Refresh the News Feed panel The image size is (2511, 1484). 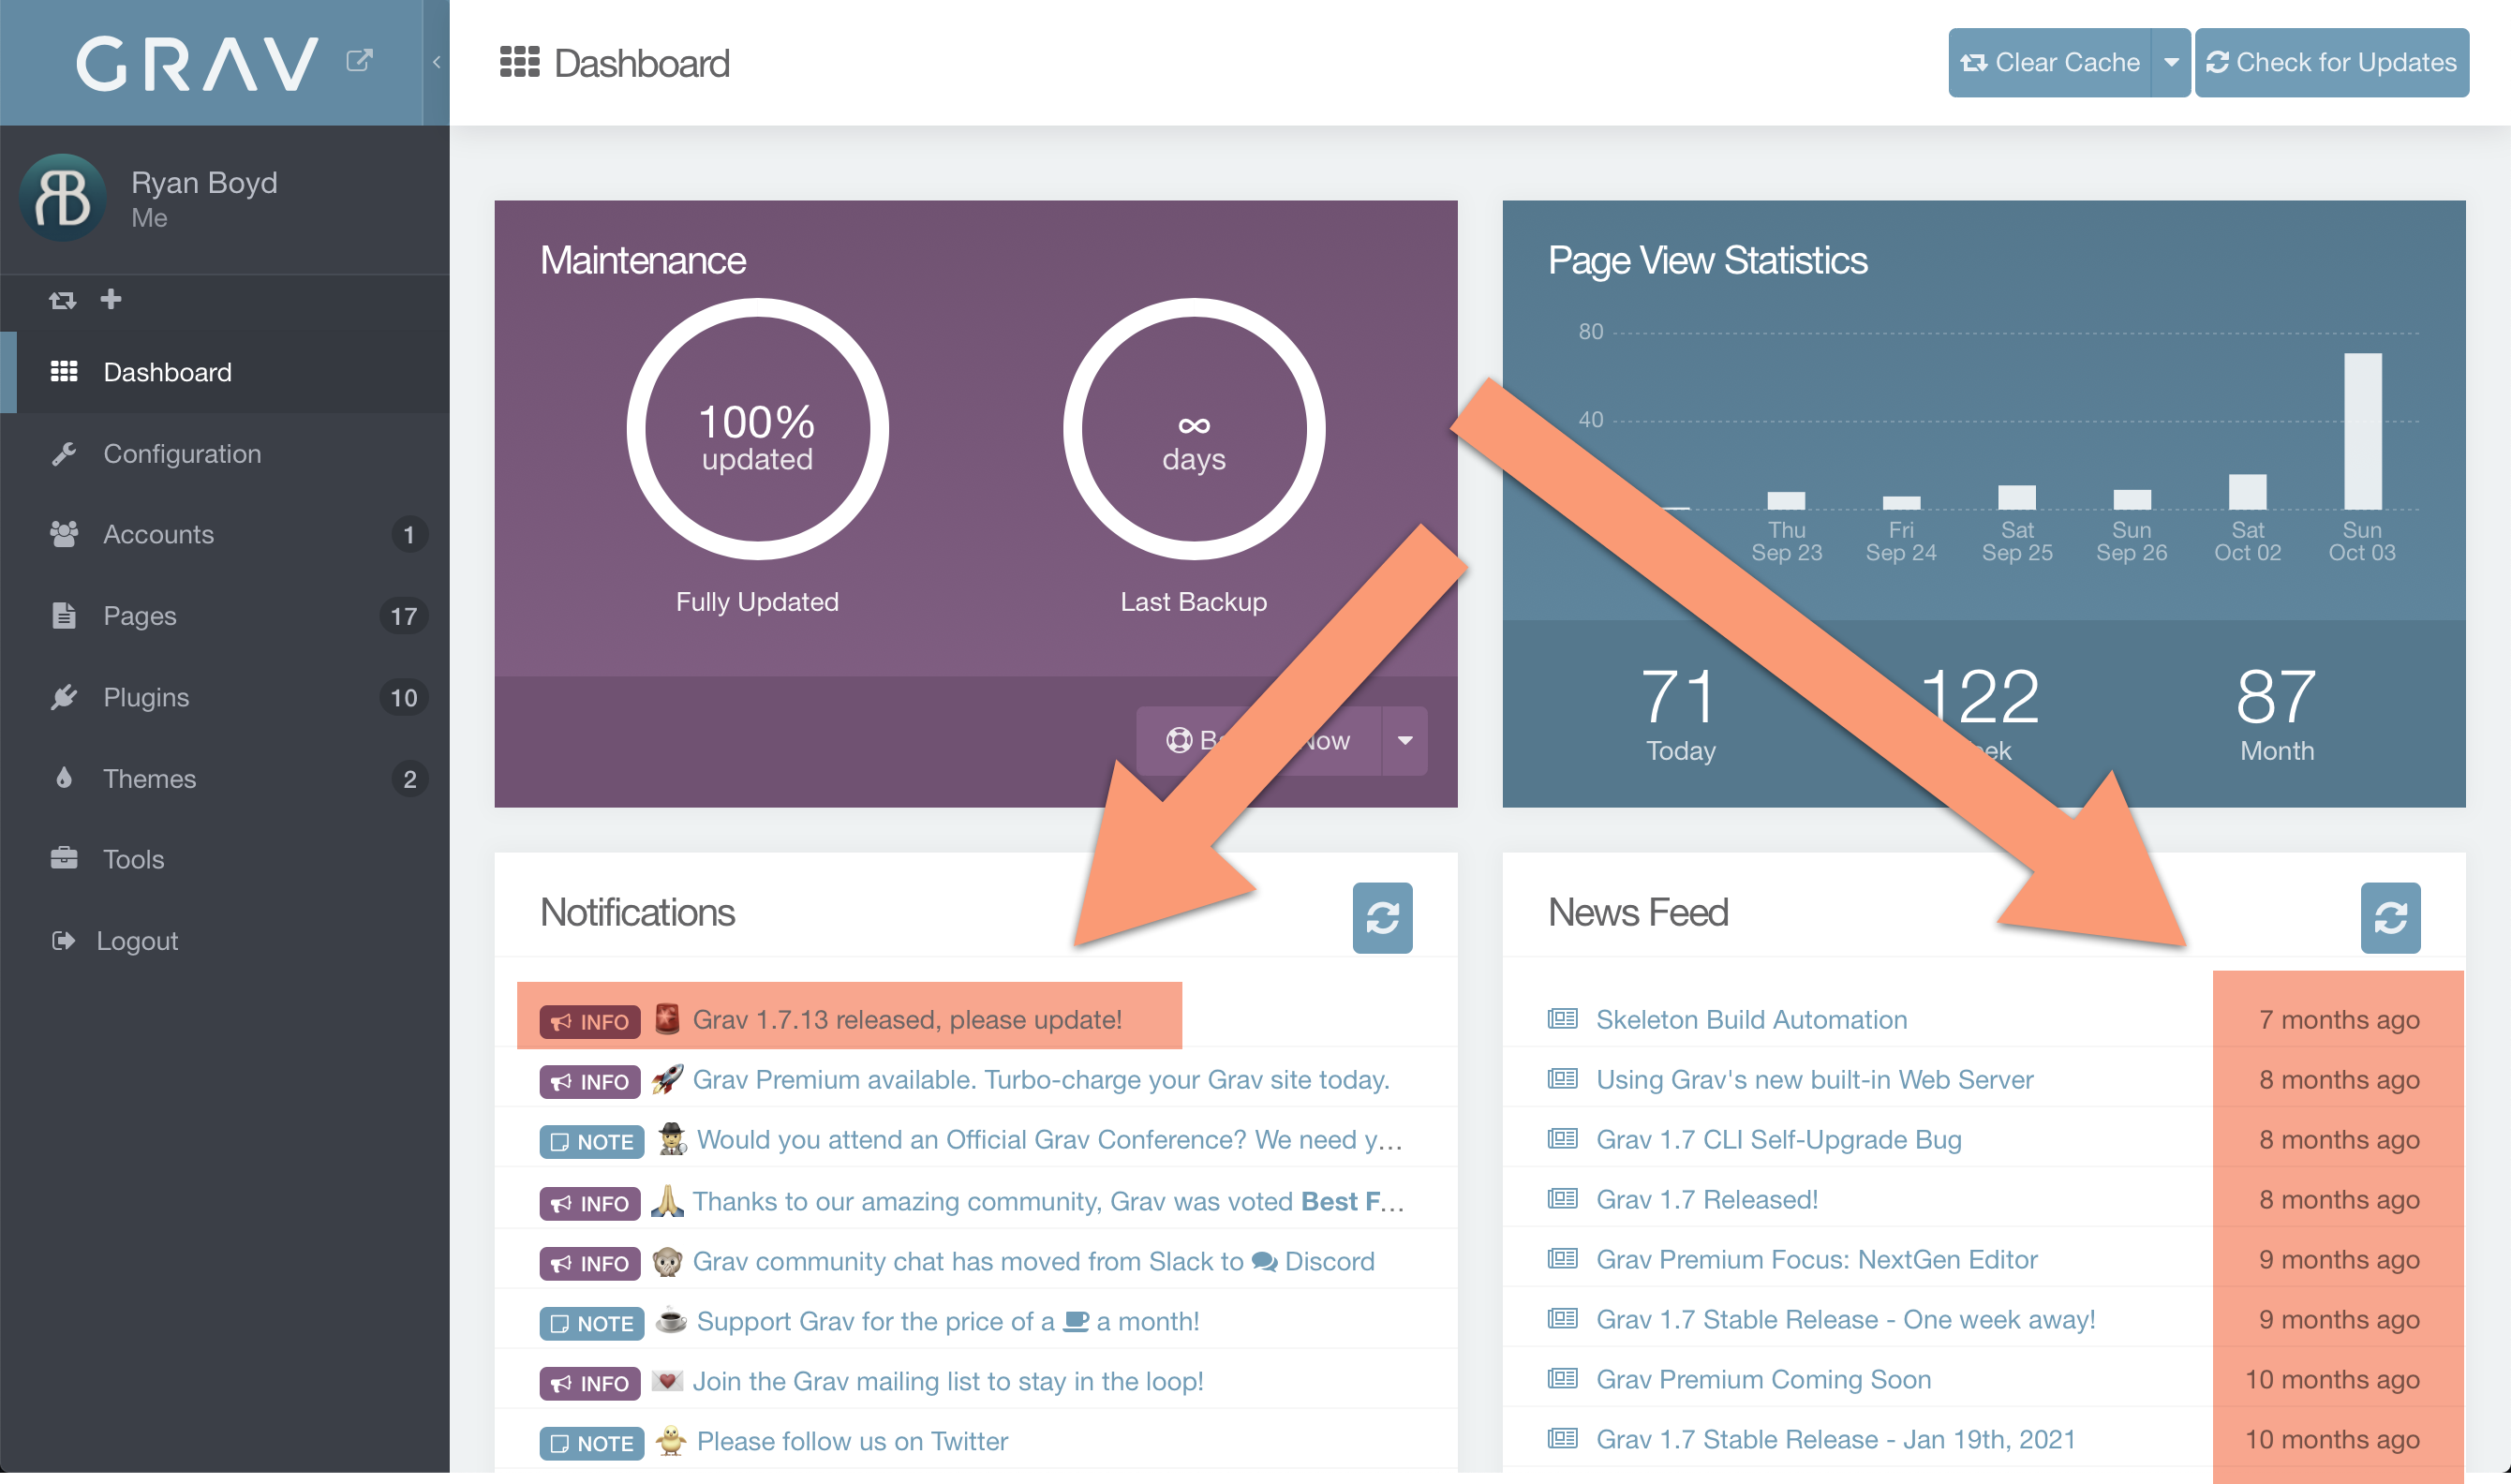pos(2390,917)
